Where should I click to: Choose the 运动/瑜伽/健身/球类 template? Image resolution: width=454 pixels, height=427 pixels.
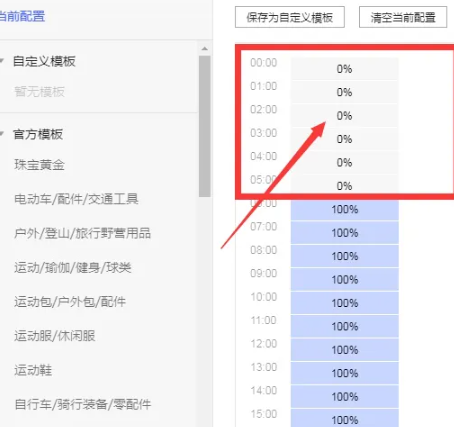[73, 267]
